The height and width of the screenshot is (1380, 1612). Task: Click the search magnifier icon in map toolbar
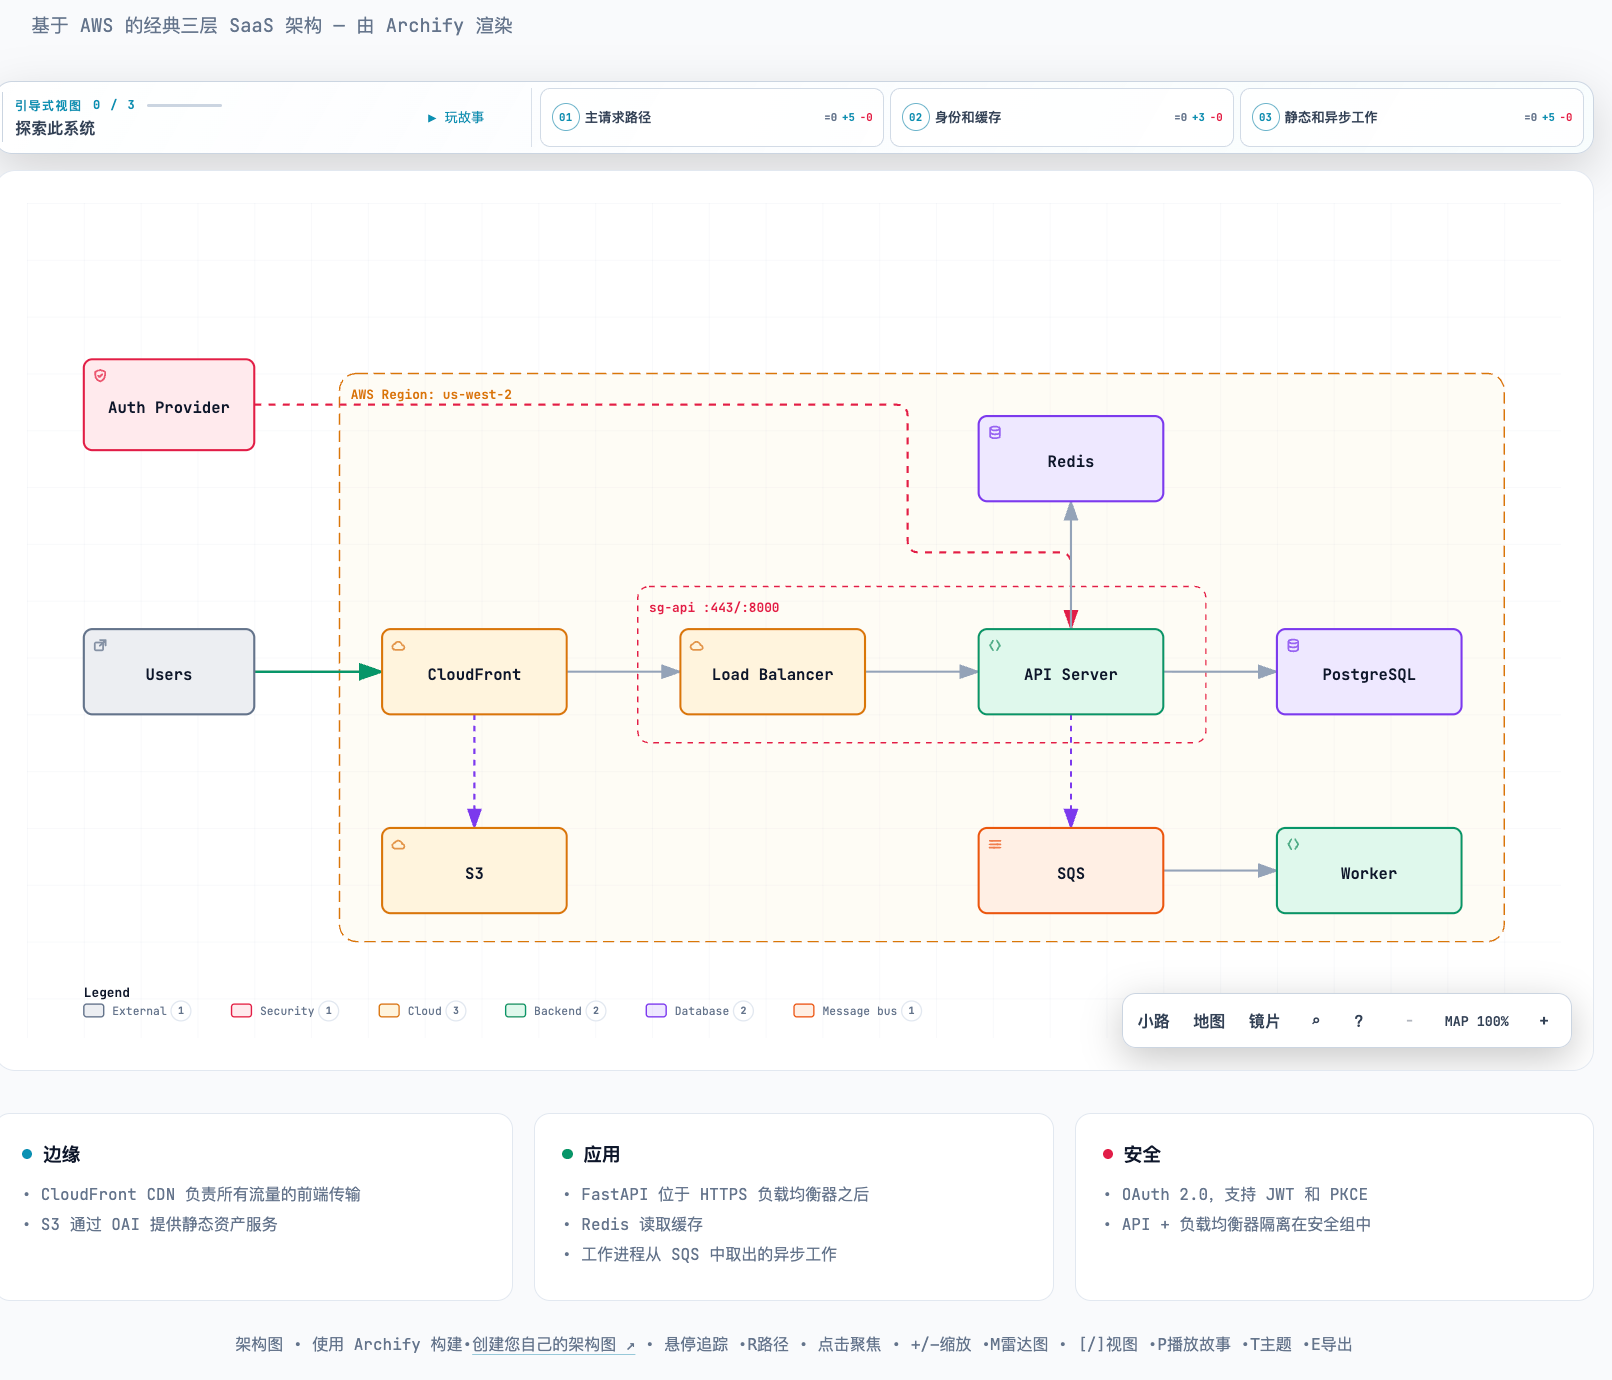tap(1316, 1021)
